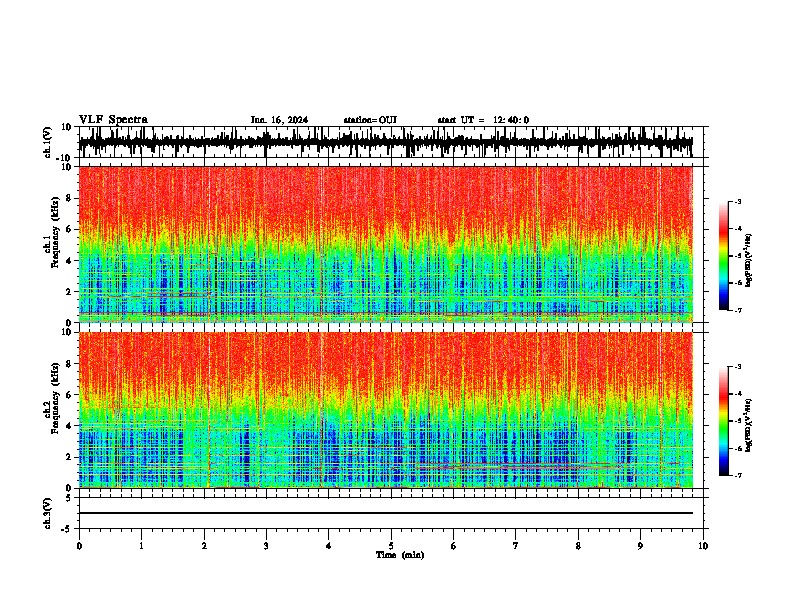Image resolution: width=792 pixels, height=612 pixels.
Task: Click the time axis tick label "1"
Action: (141, 546)
